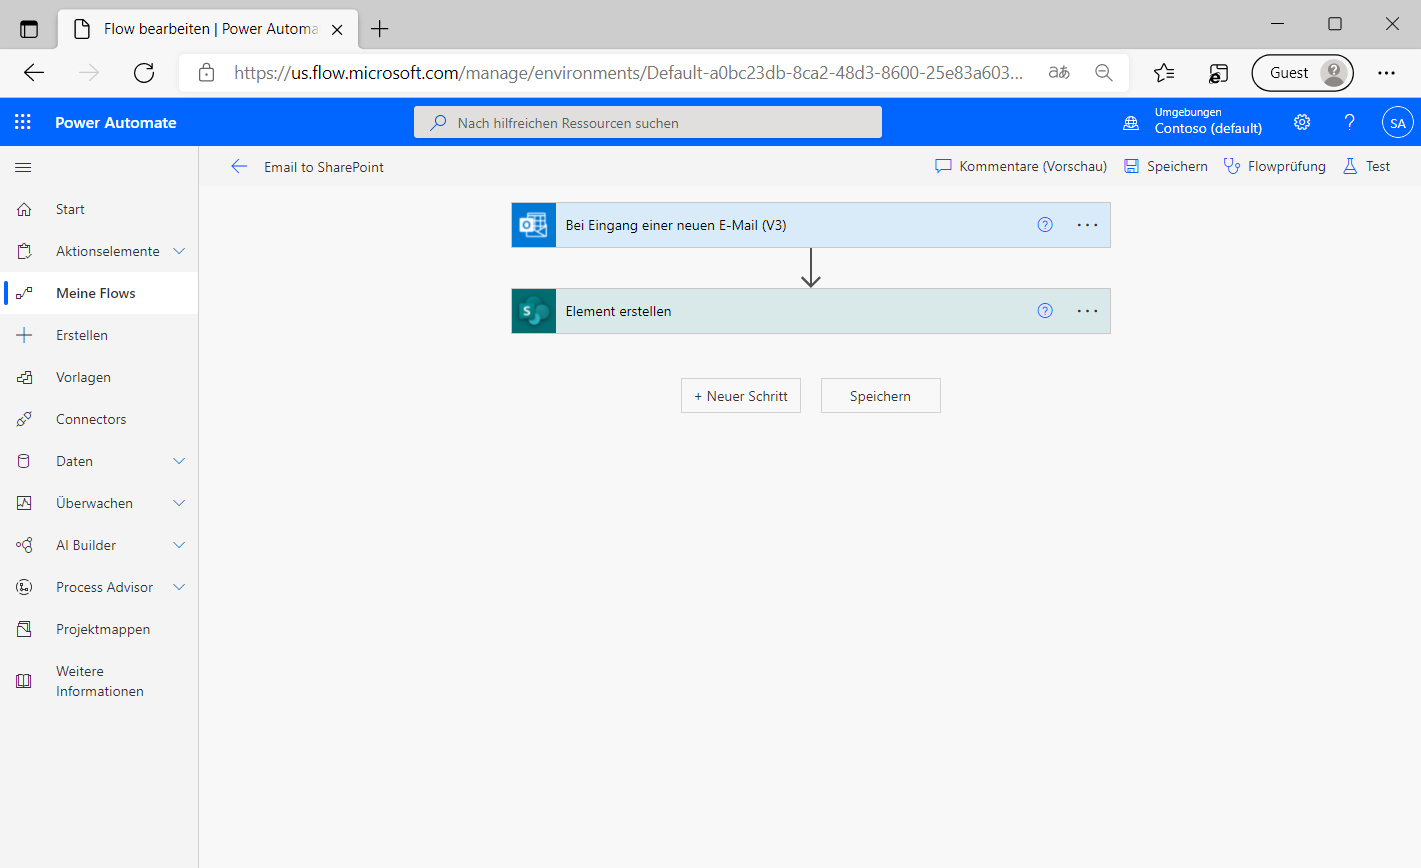Screen dimensions: 1421x868
Task: Click the AI Builder icon
Action: tap(24, 545)
